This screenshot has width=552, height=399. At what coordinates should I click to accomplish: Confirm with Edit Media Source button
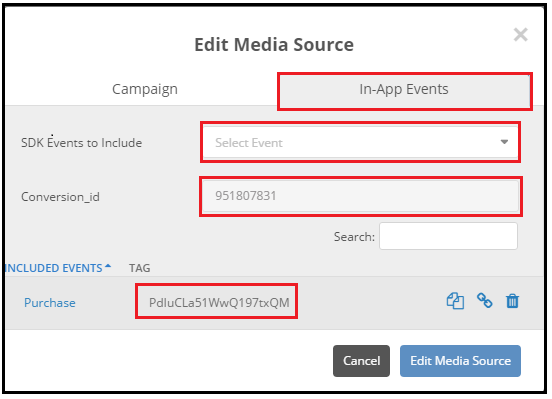[460, 361]
